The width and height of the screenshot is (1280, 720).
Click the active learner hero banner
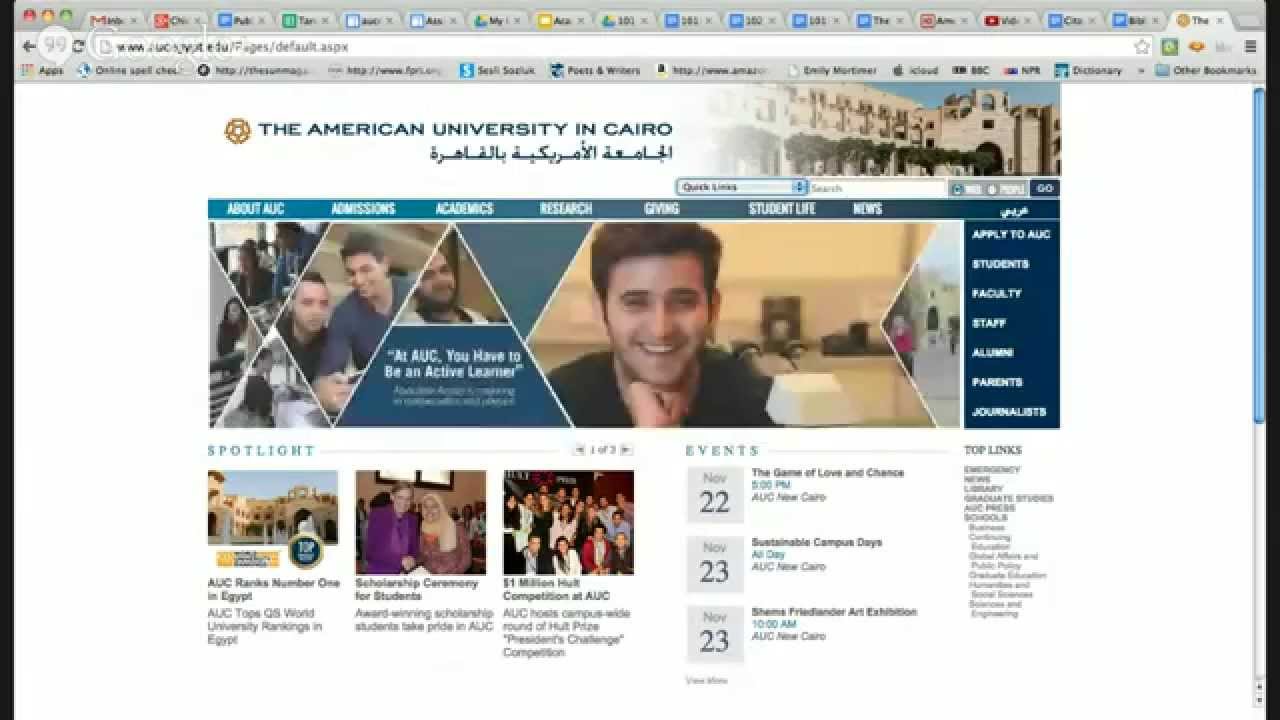pos(585,325)
